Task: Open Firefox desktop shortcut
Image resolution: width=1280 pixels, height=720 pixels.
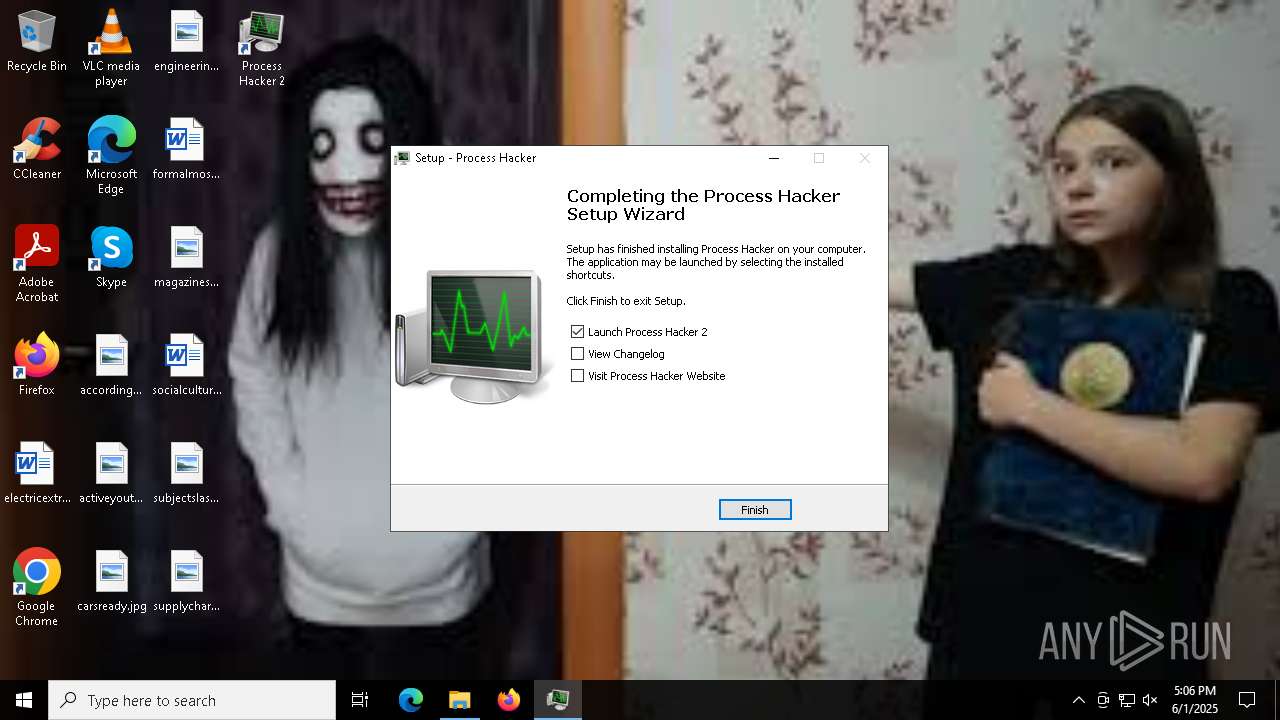Action: point(37,366)
